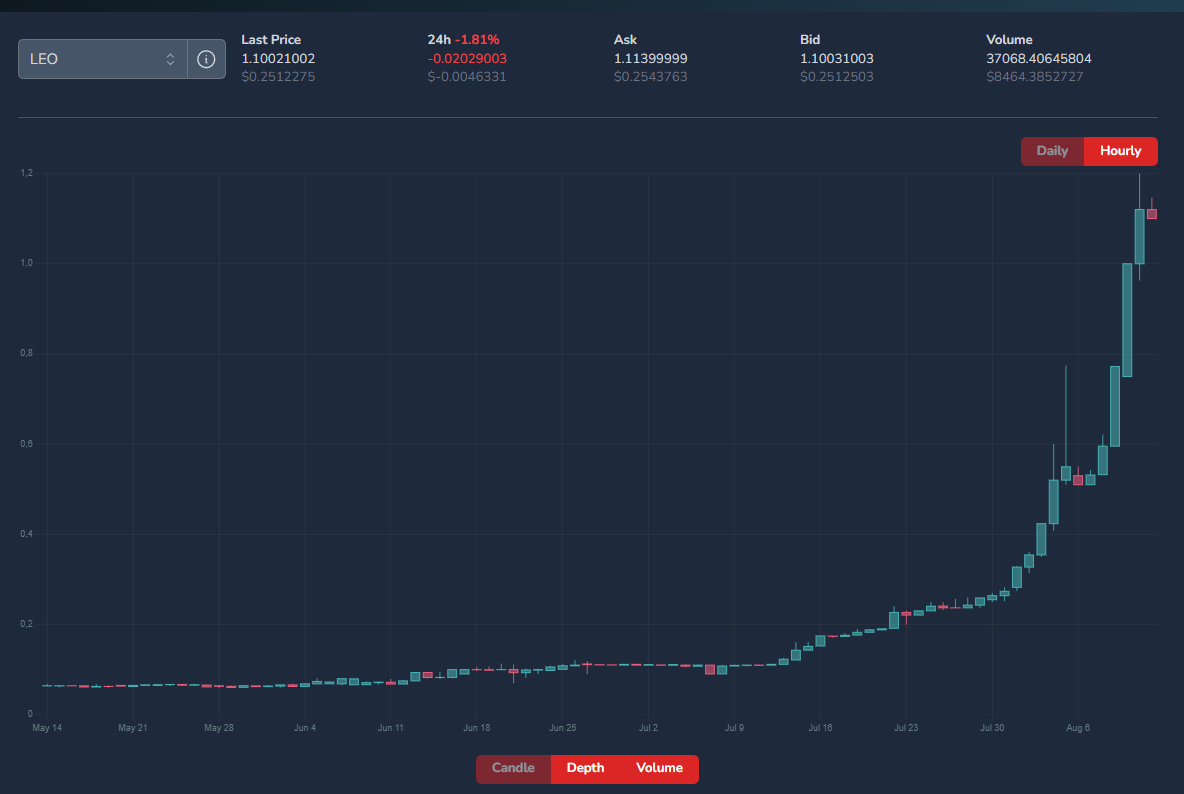Viewport: 1184px width, 794px height.
Task: Click the token info circle icon
Action: pos(206,59)
